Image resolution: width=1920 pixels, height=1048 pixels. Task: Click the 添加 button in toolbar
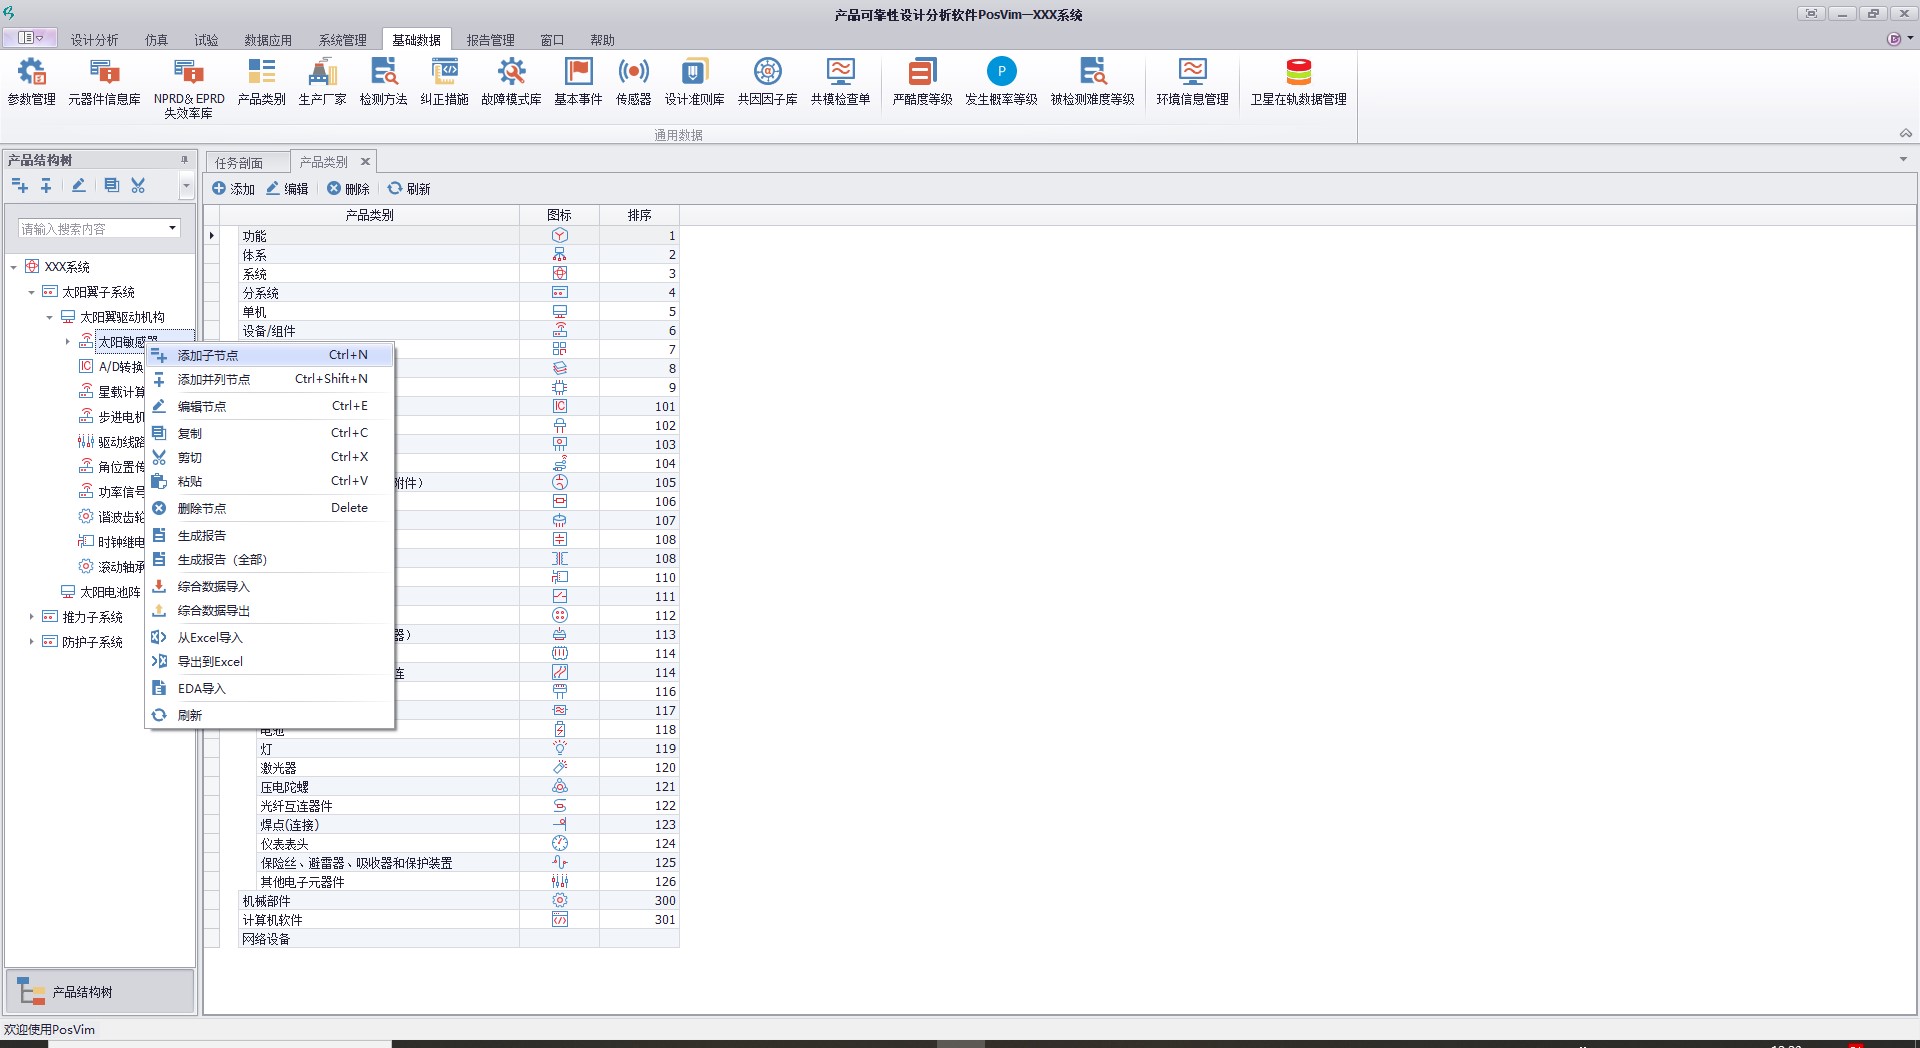(233, 188)
